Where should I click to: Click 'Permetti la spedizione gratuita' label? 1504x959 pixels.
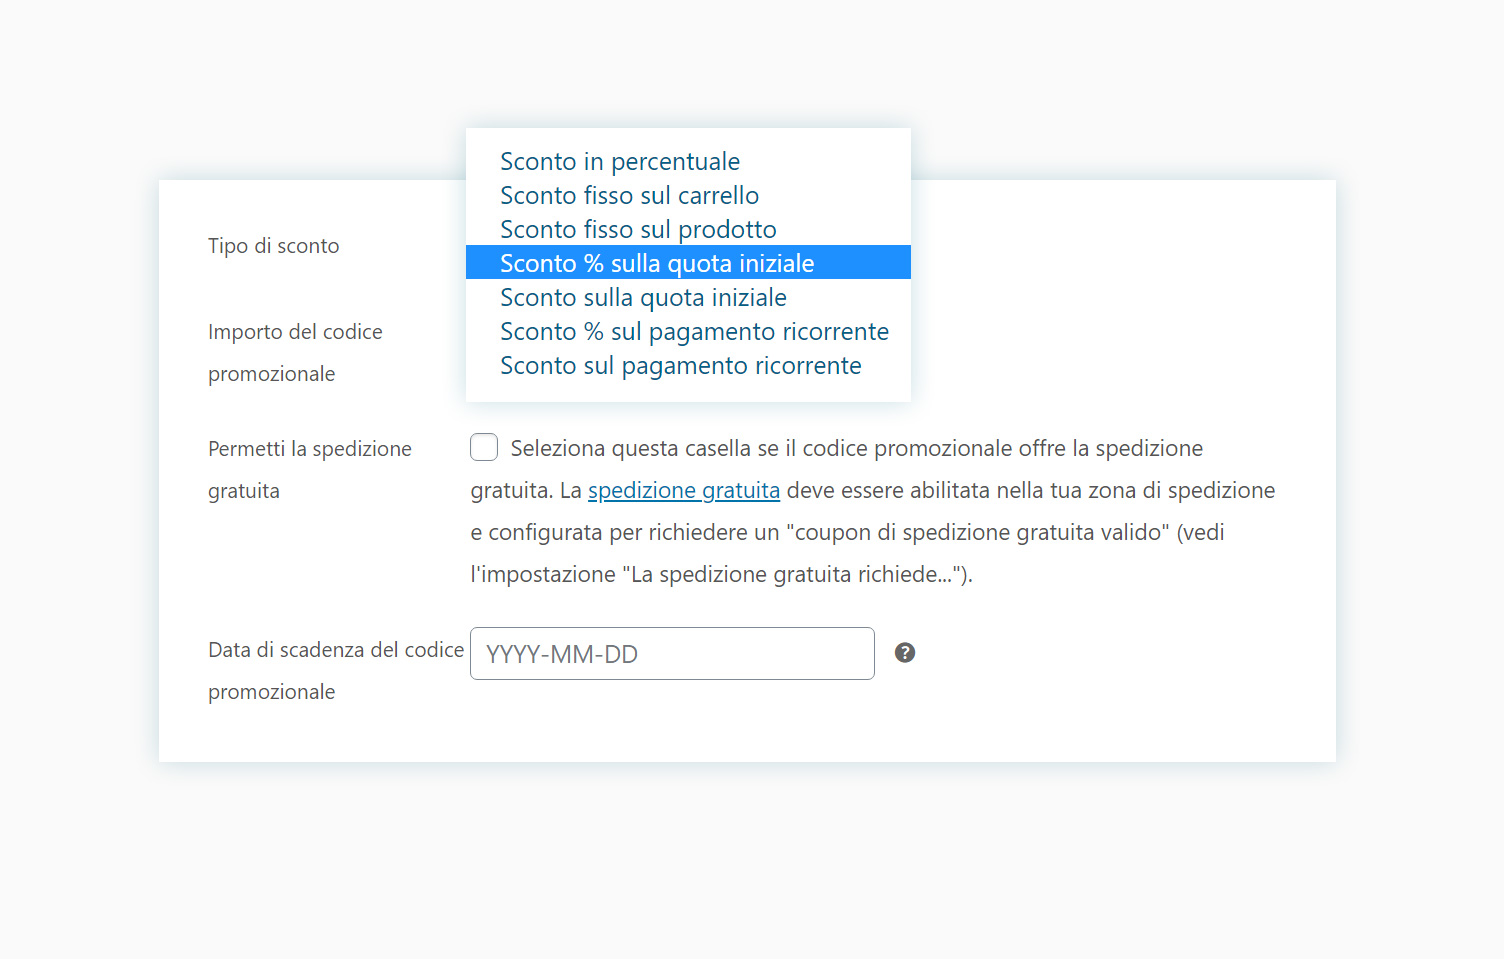coord(310,470)
